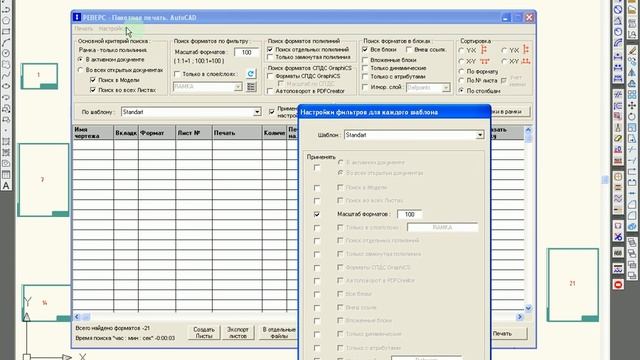The height and width of the screenshot is (360, 640).
Task: Click the 'Формат' column header
Action: (x=157, y=133)
